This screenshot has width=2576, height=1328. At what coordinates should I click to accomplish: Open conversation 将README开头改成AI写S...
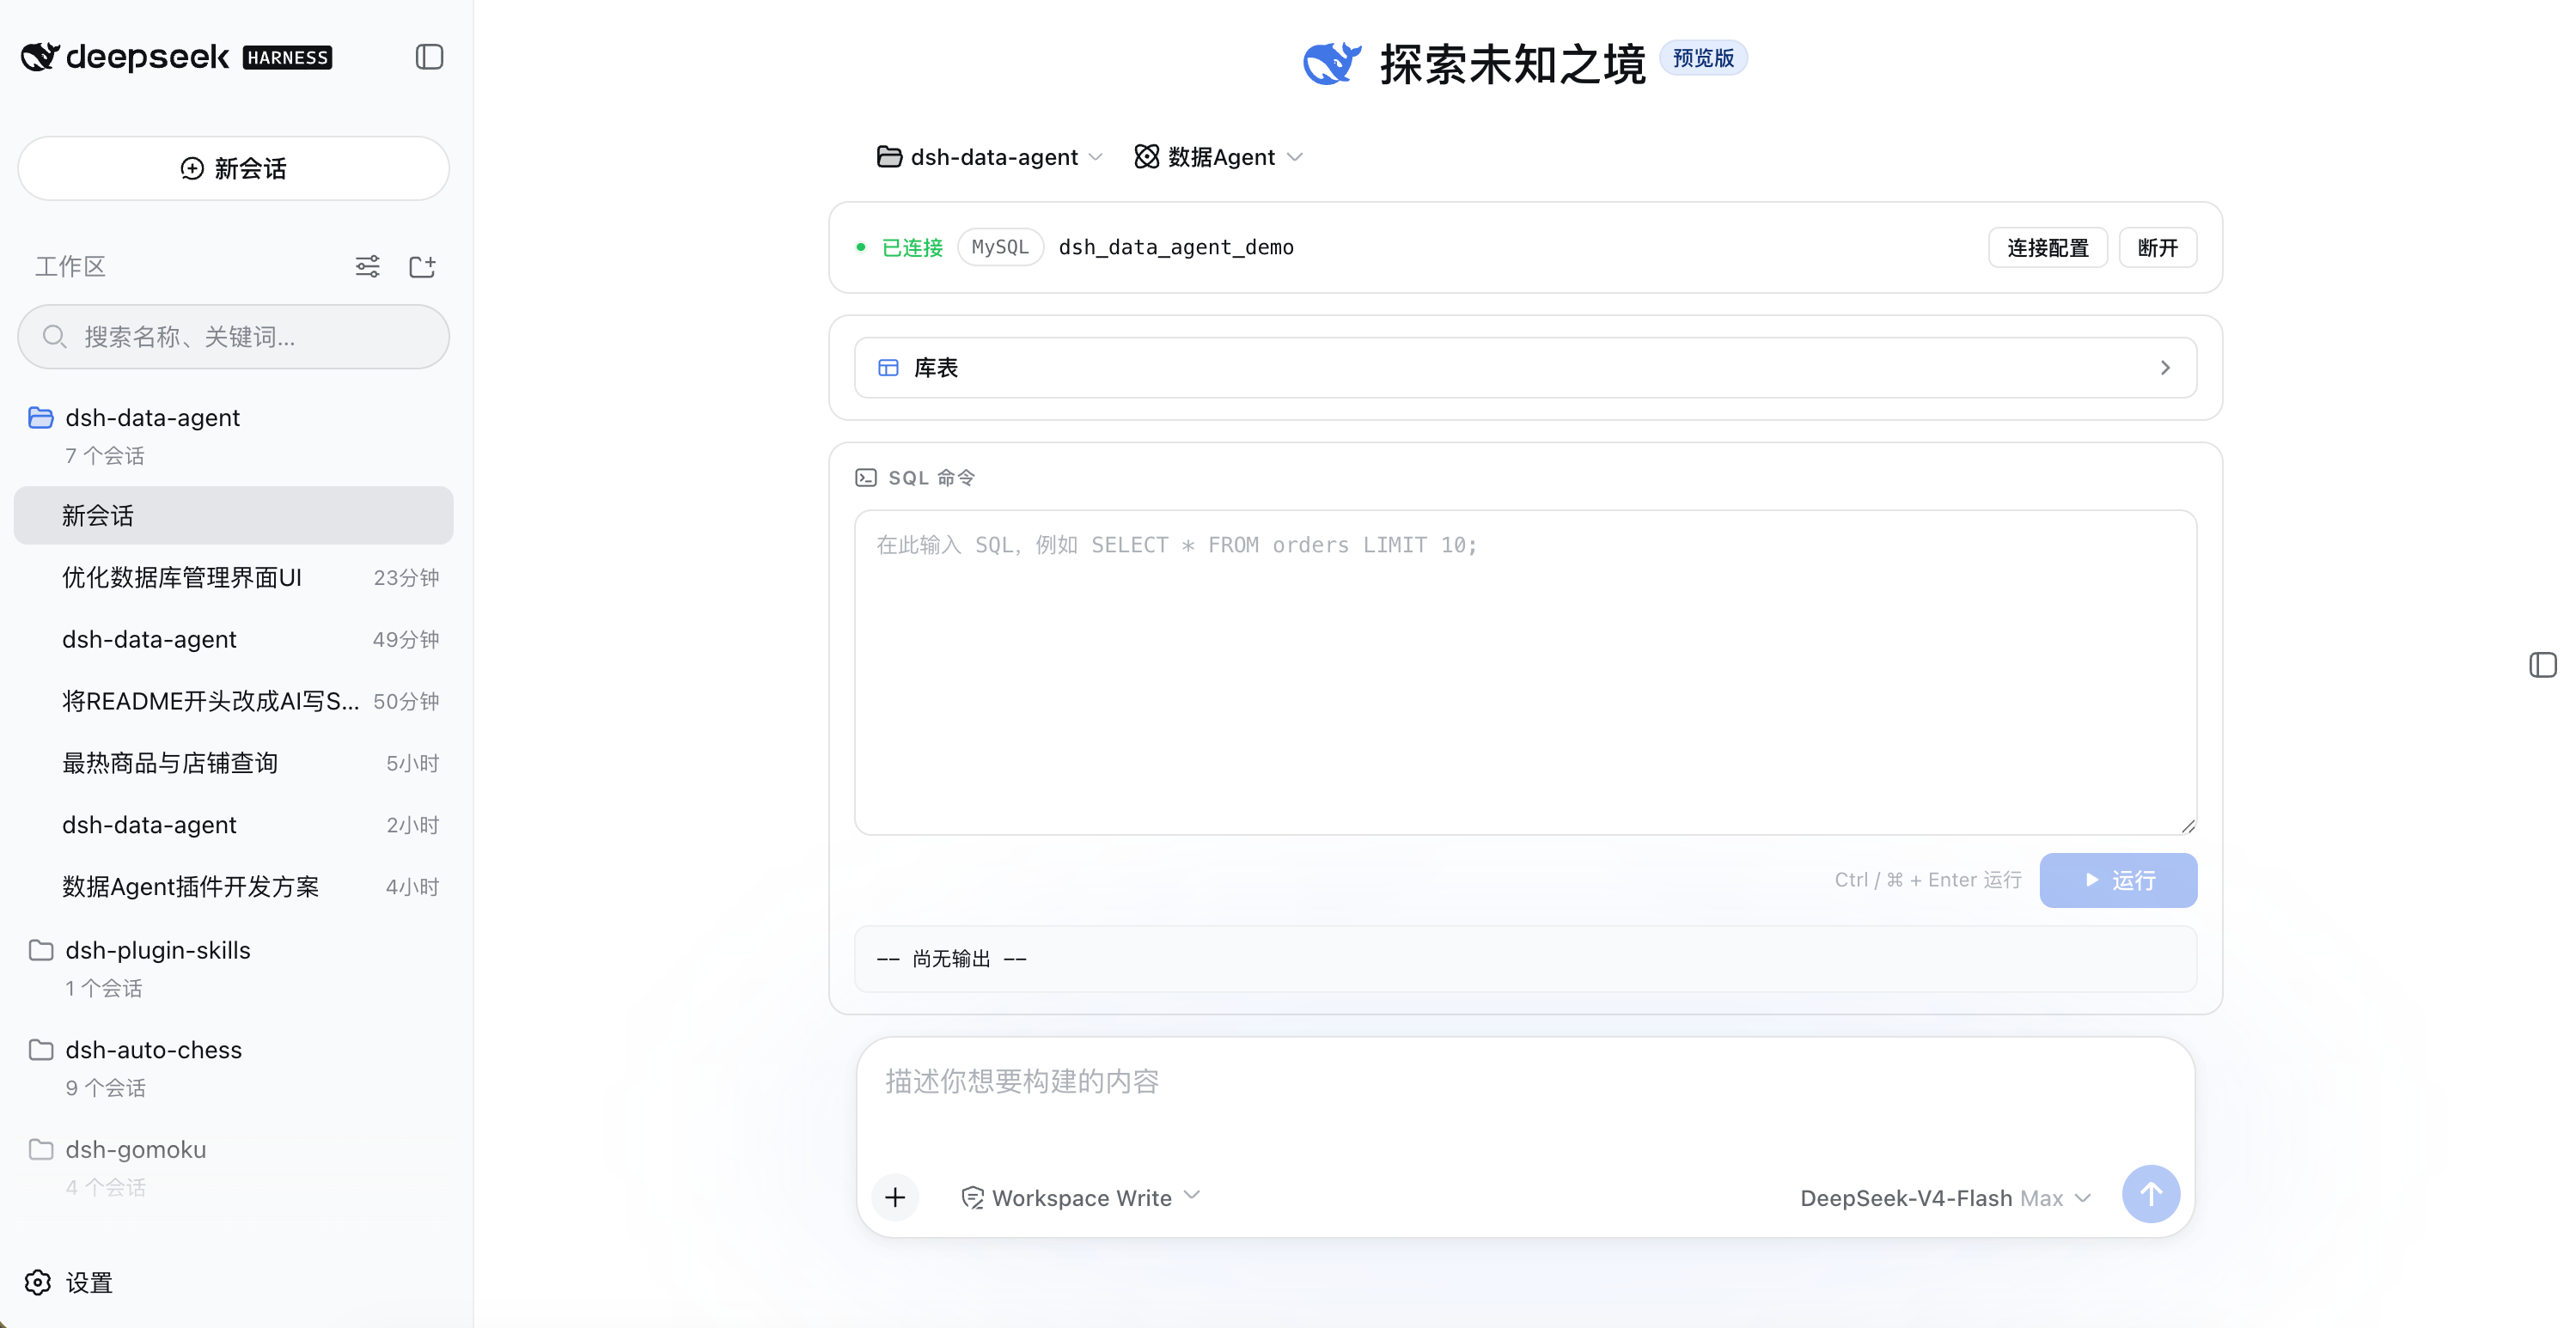[233, 702]
